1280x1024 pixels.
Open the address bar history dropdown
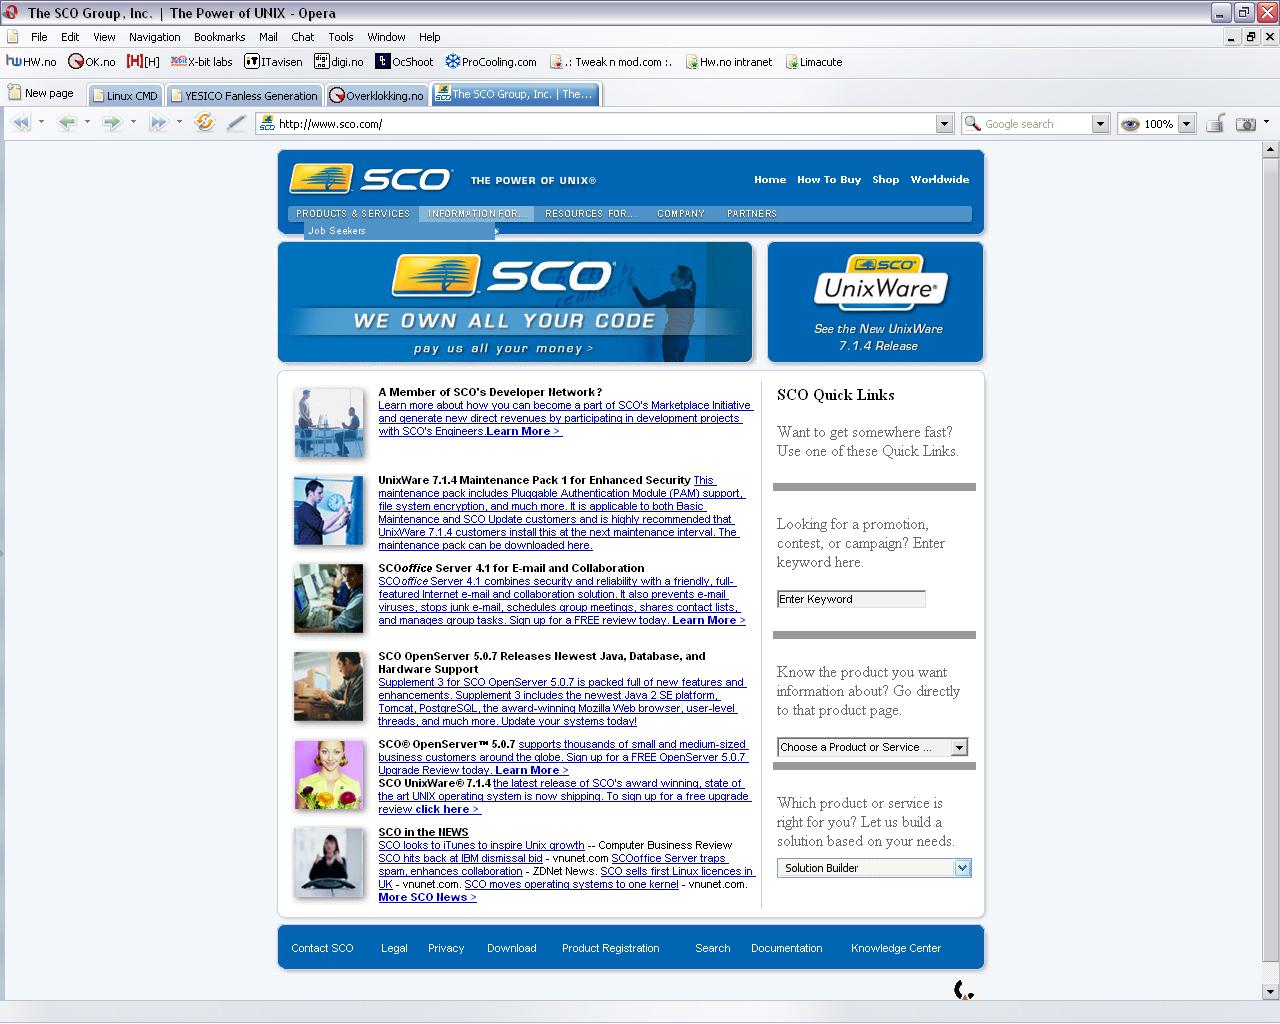[x=944, y=124]
